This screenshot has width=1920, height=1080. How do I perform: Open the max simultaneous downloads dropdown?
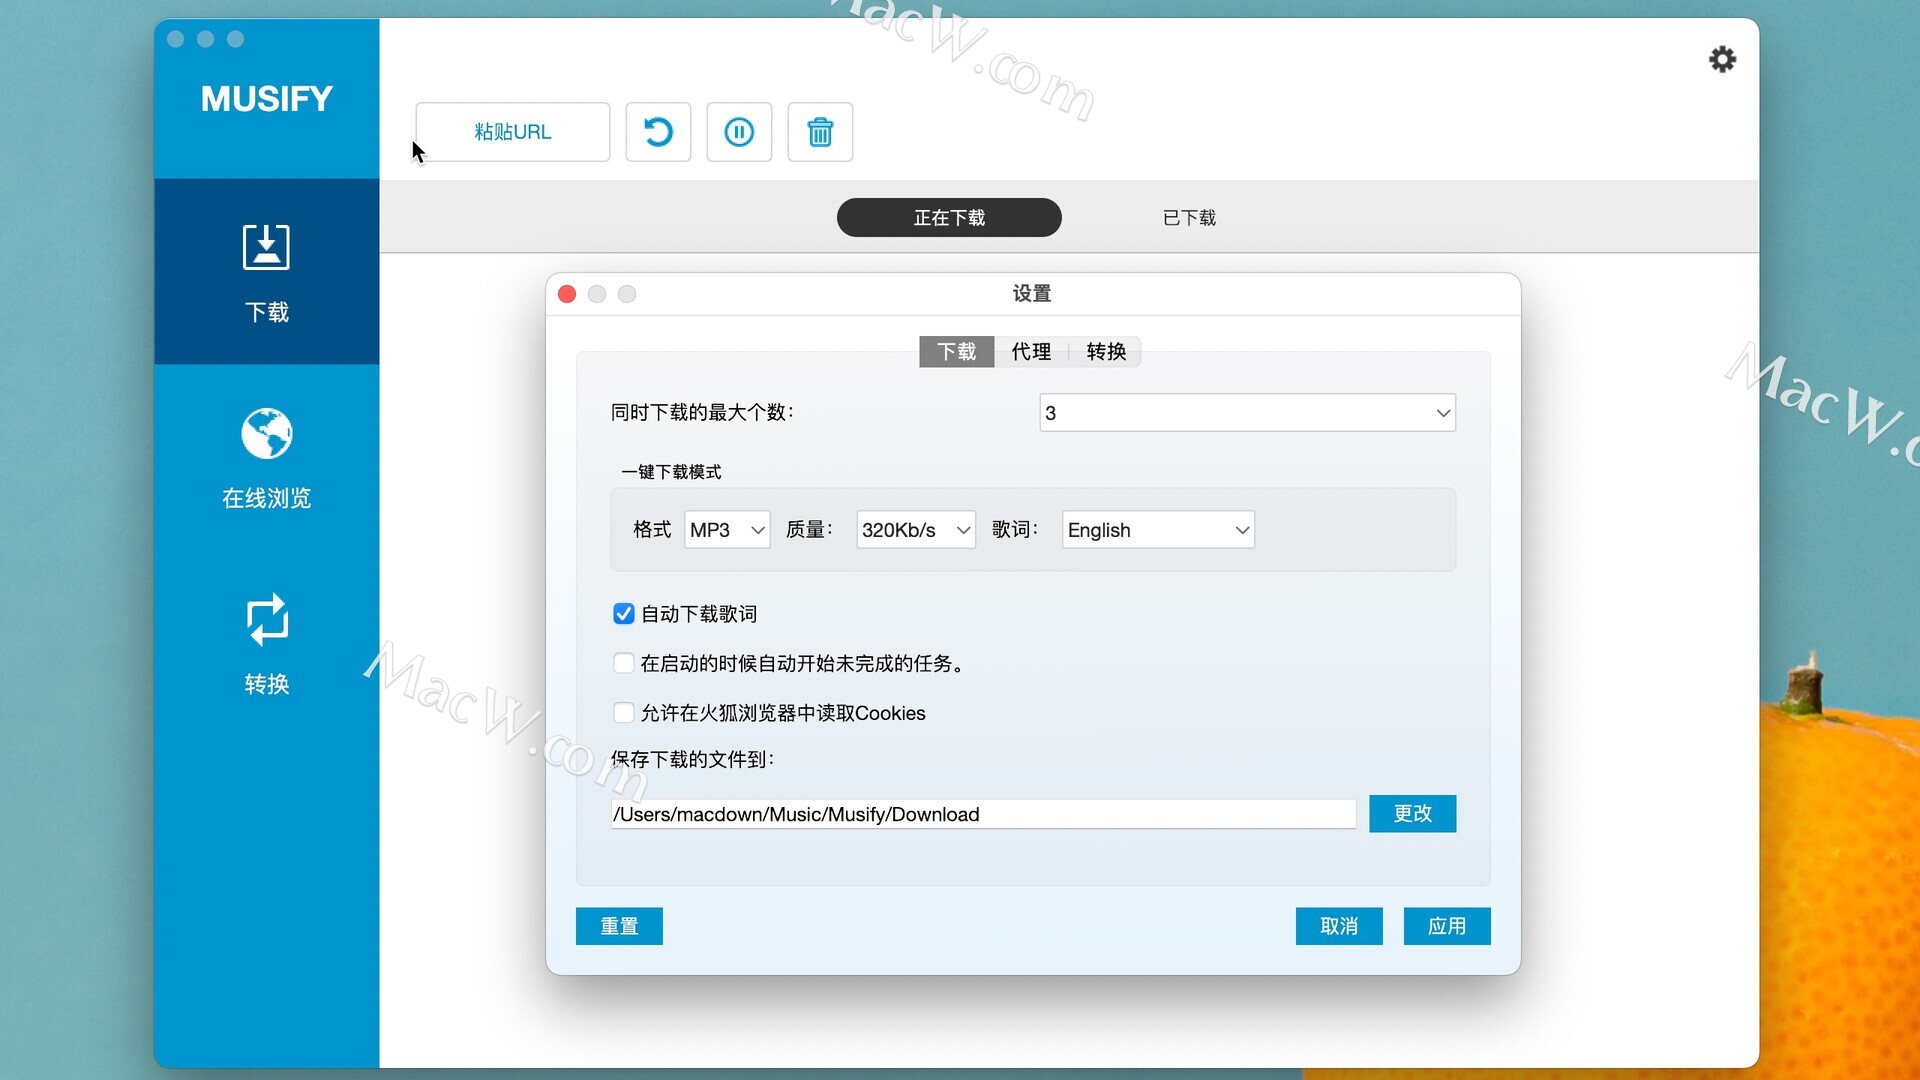pyautogui.click(x=1247, y=412)
